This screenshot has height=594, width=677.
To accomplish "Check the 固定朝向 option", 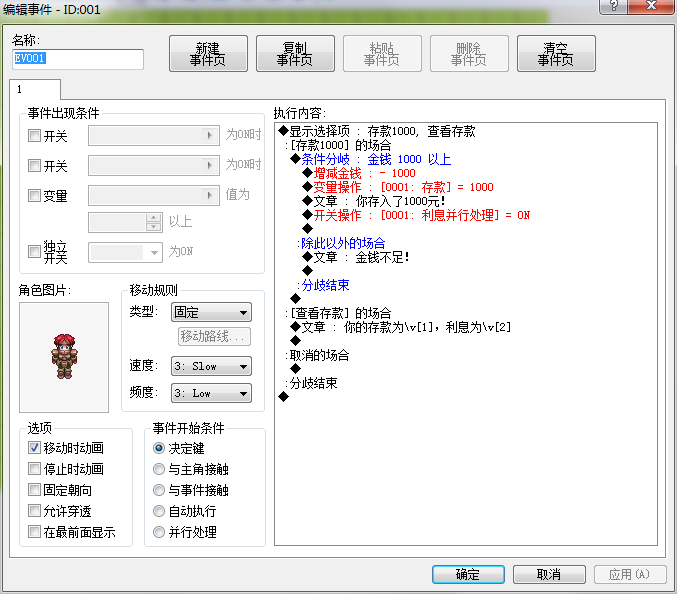I will tap(34, 490).
